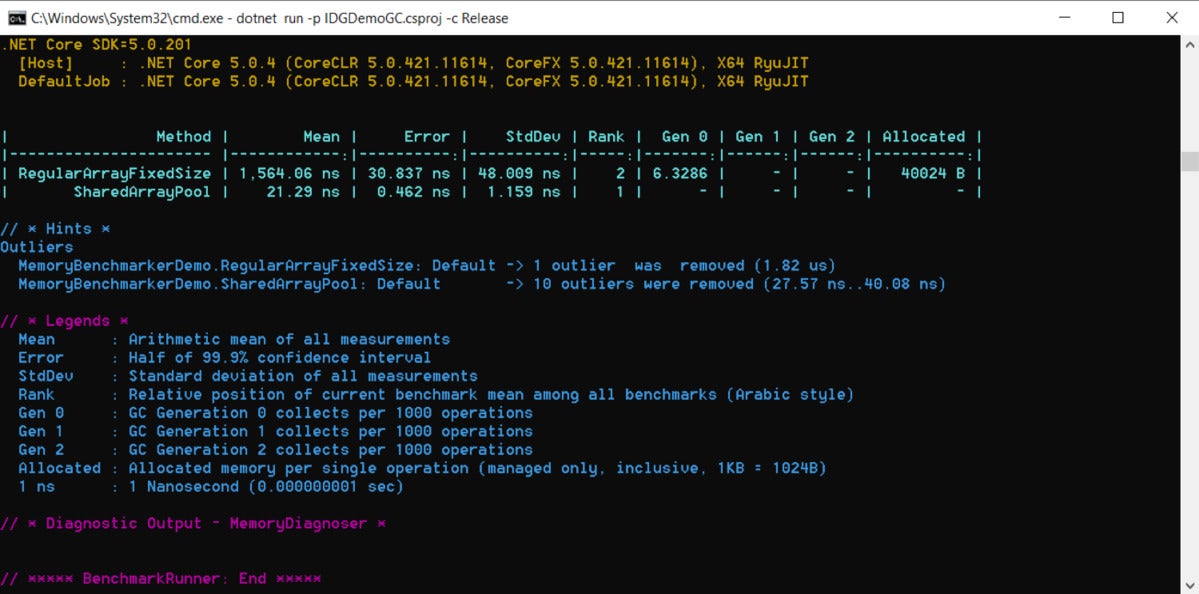Click the 'Relative position of current benchmark' legend
The height and width of the screenshot is (594, 1199).
point(491,394)
